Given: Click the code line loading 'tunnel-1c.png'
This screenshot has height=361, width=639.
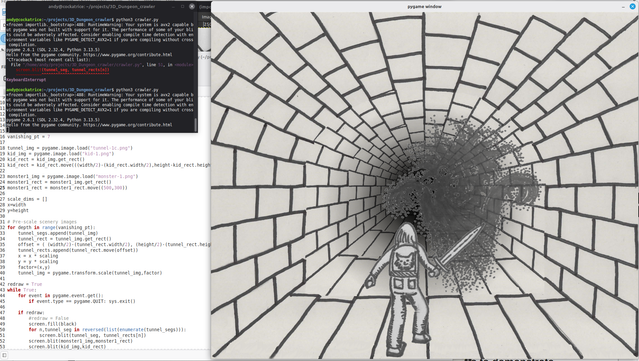Looking at the screenshot, I should pyautogui.click(x=70, y=148).
